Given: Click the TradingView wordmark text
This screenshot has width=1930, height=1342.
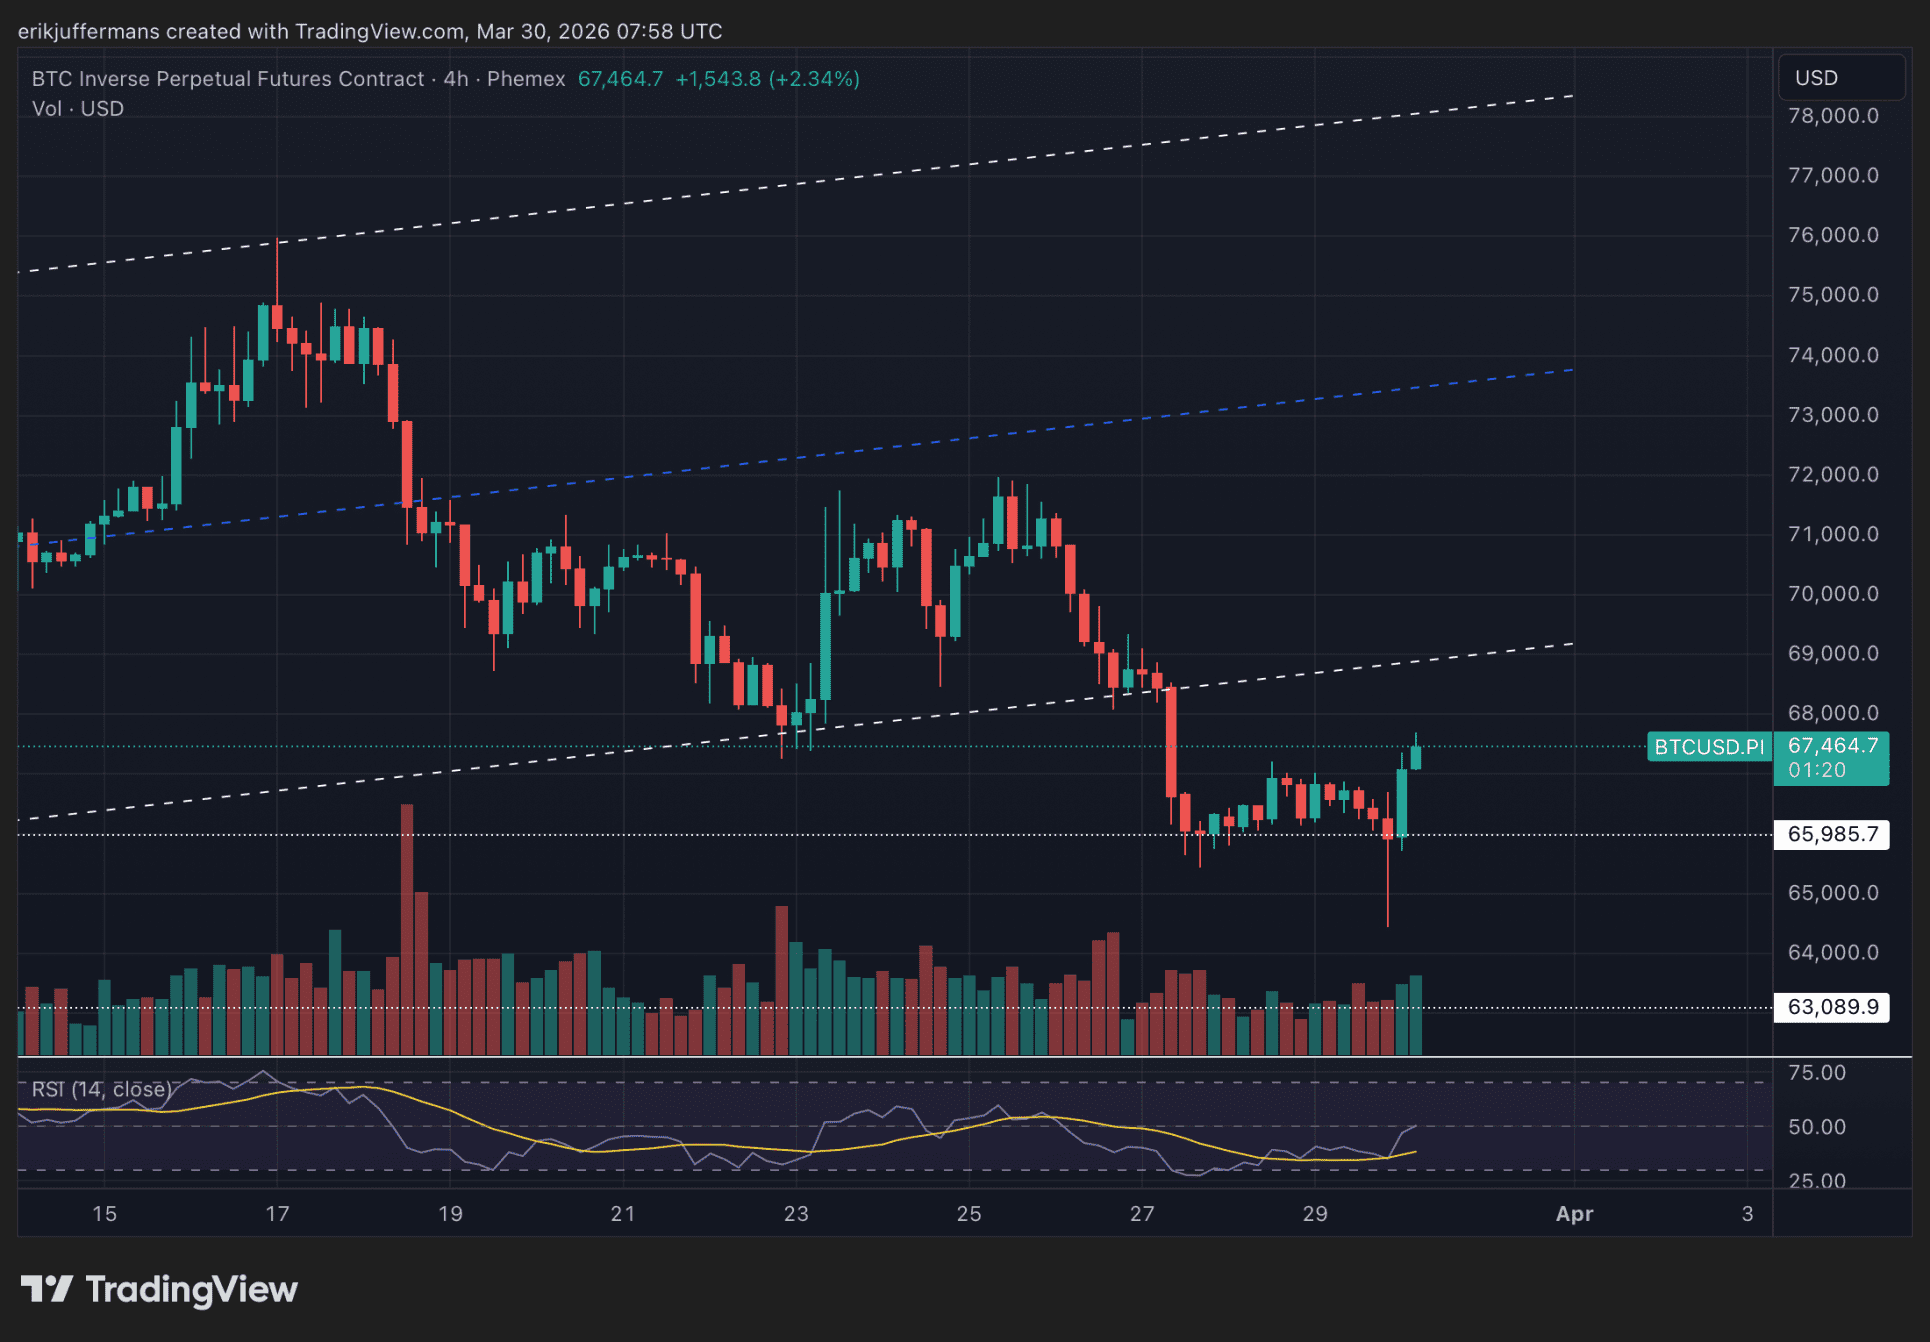Looking at the screenshot, I should tap(191, 1289).
